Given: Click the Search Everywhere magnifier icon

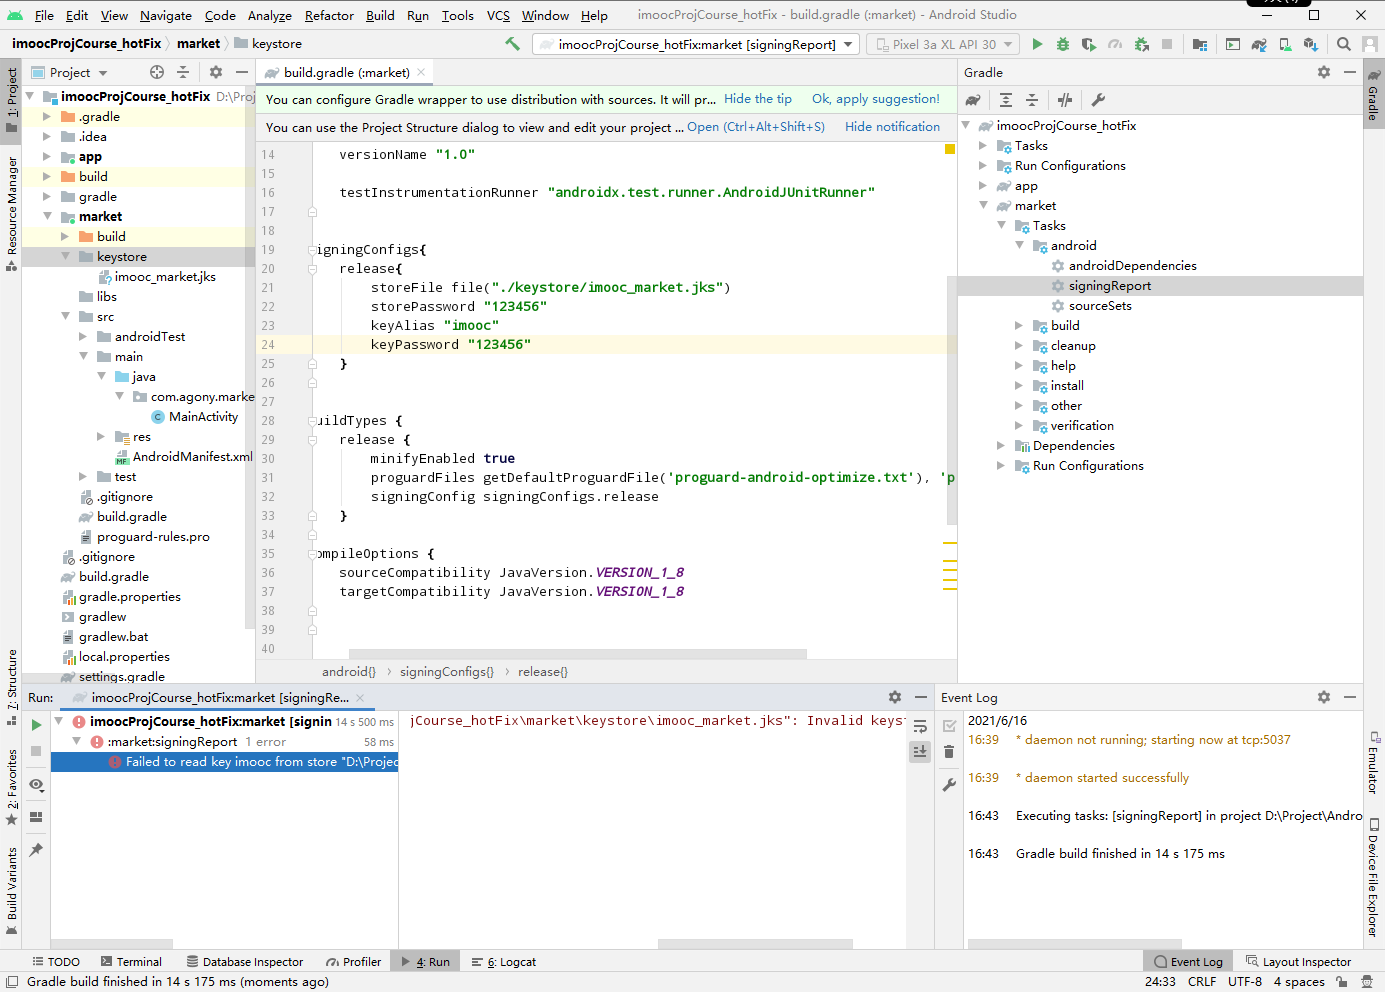Looking at the screenshot, I should point(1344,44).
